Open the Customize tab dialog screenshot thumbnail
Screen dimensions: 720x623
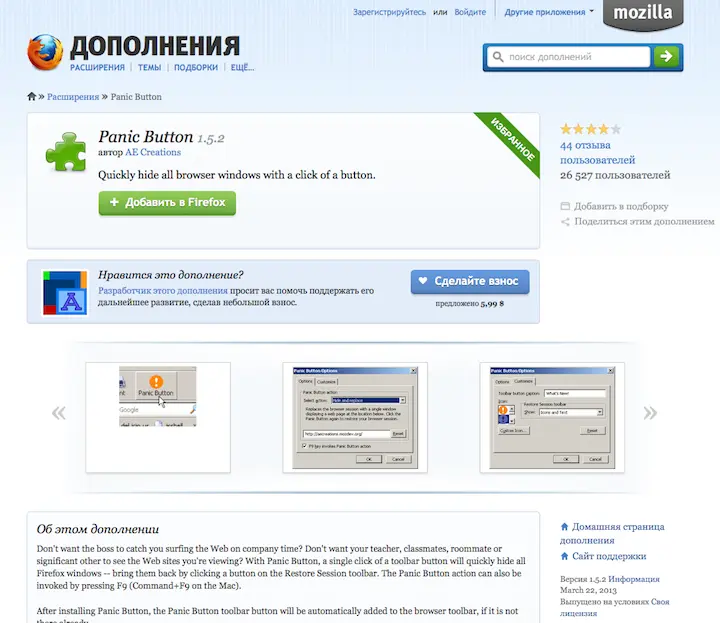(552, 417)
